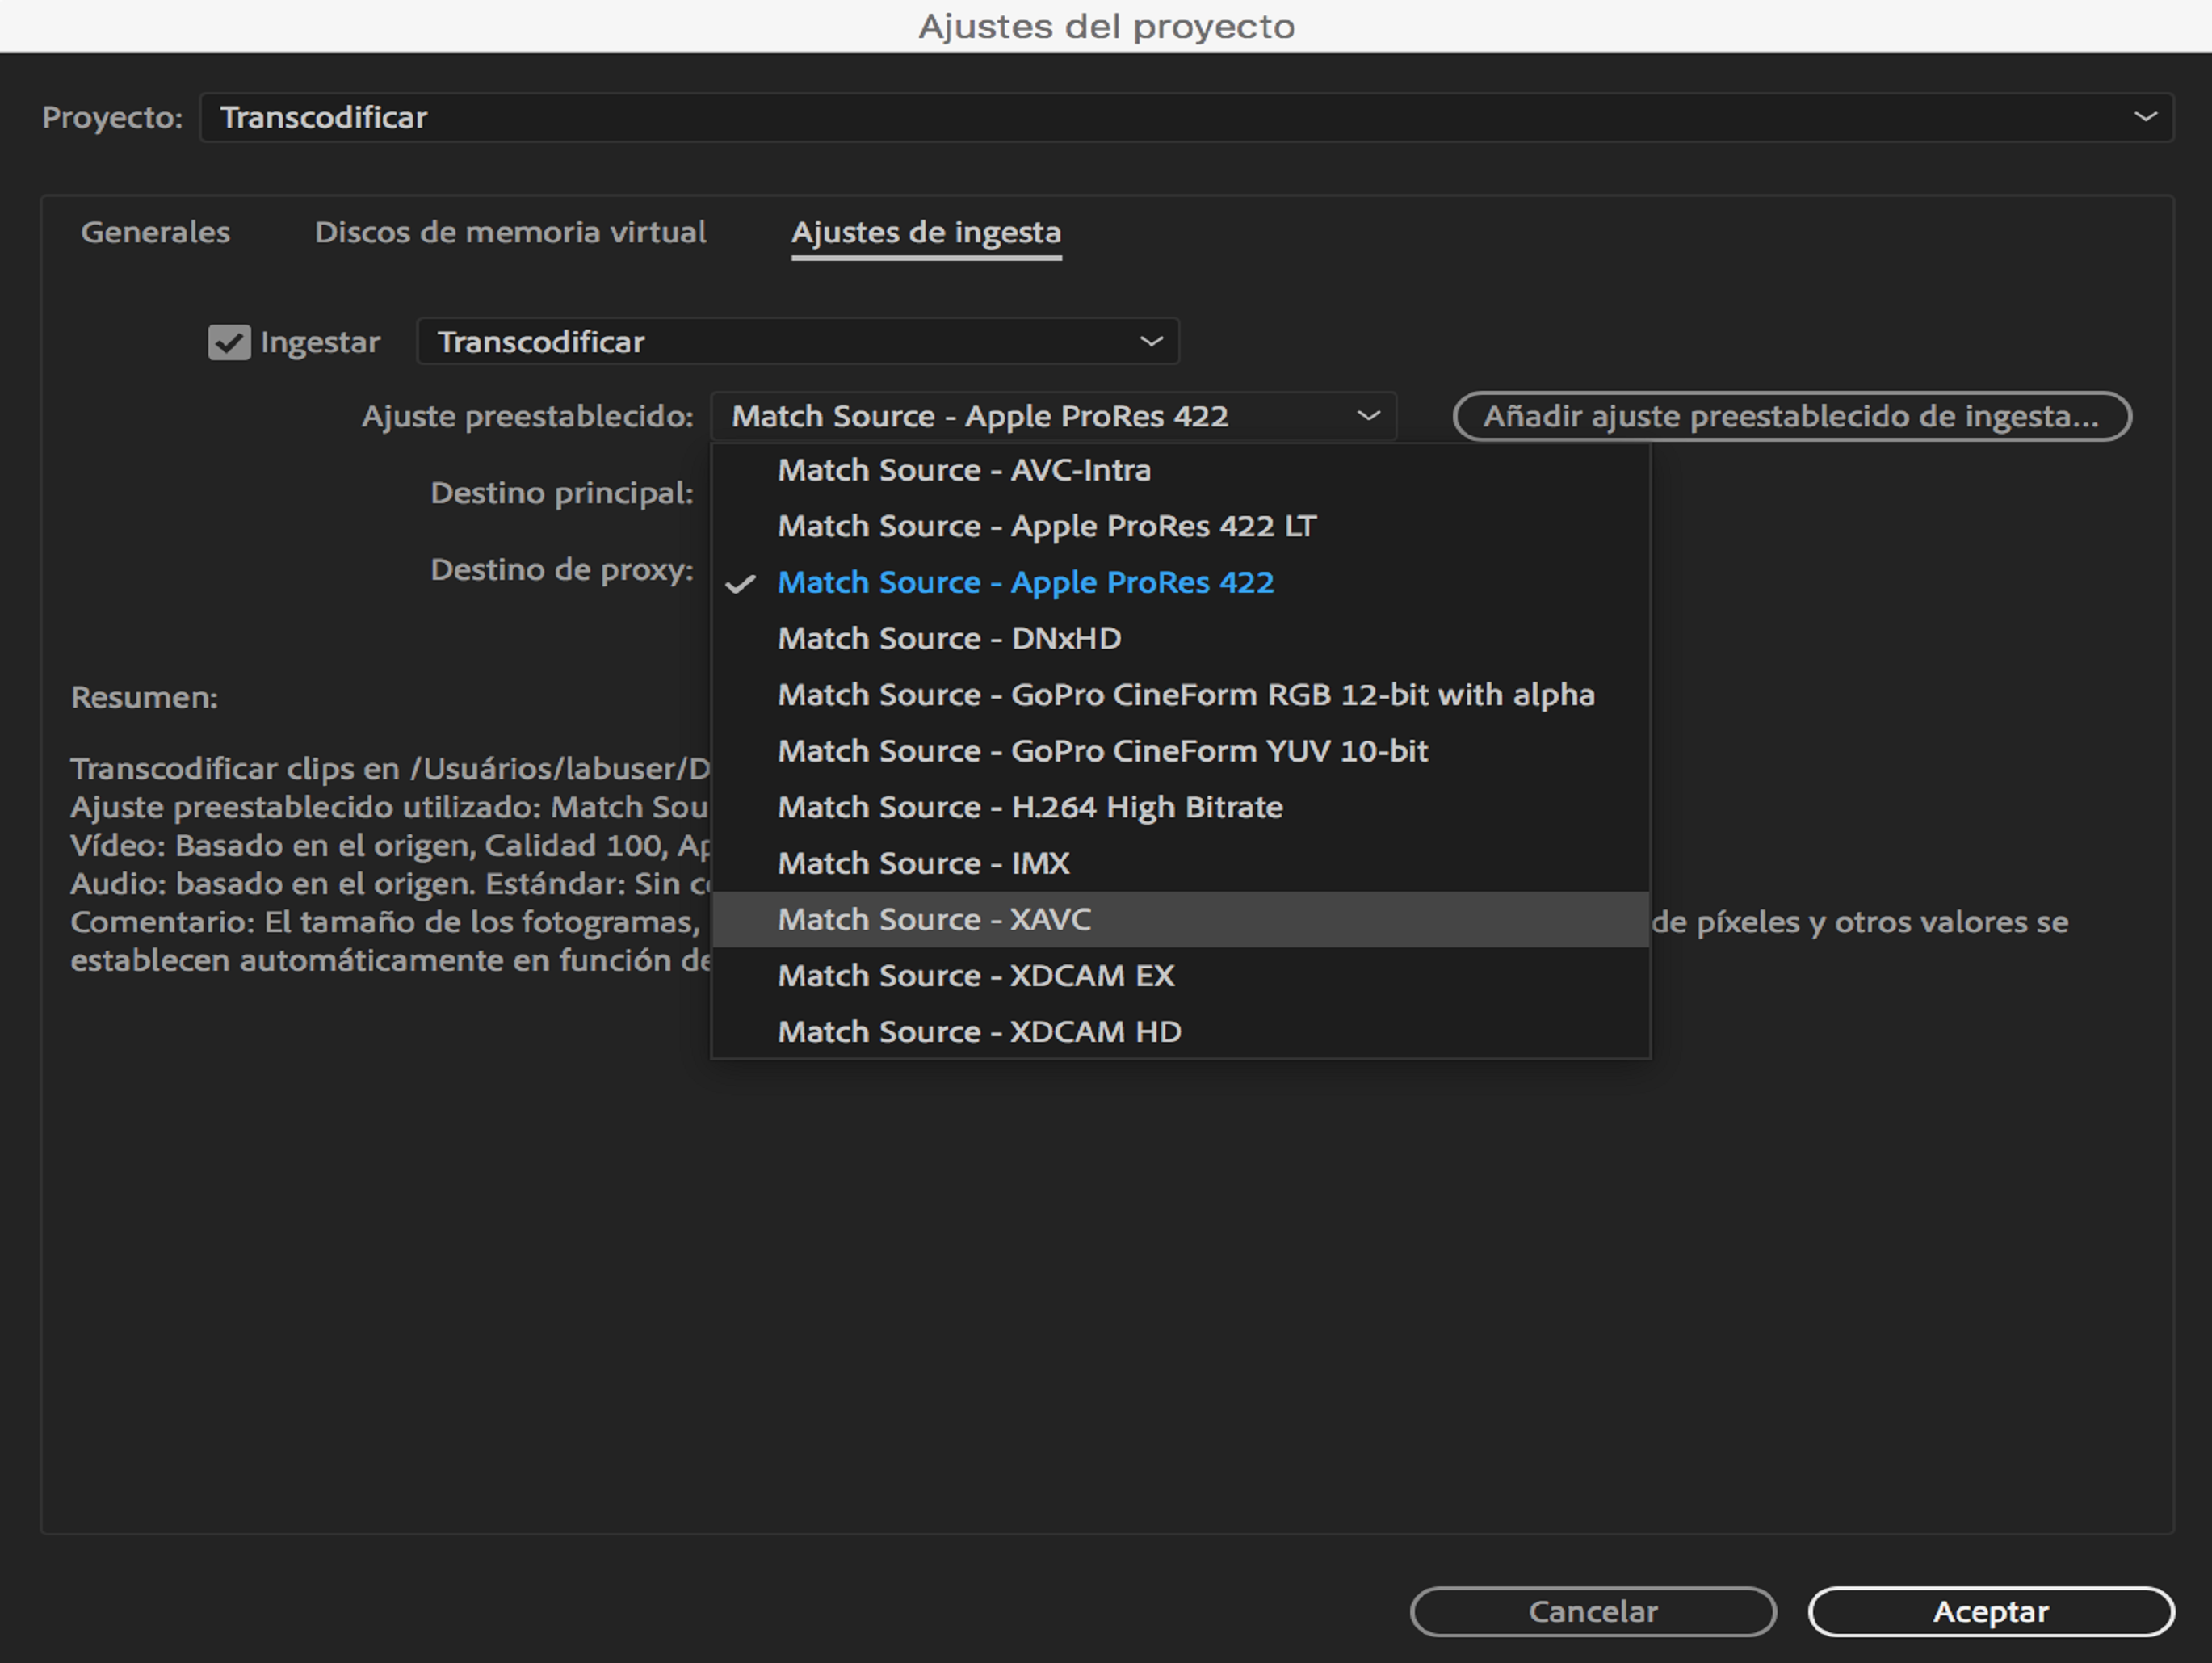The image size is (2212, 1663).
Task: Choose Match Source - XDCAM HD preset
Action: [979, 1031]
